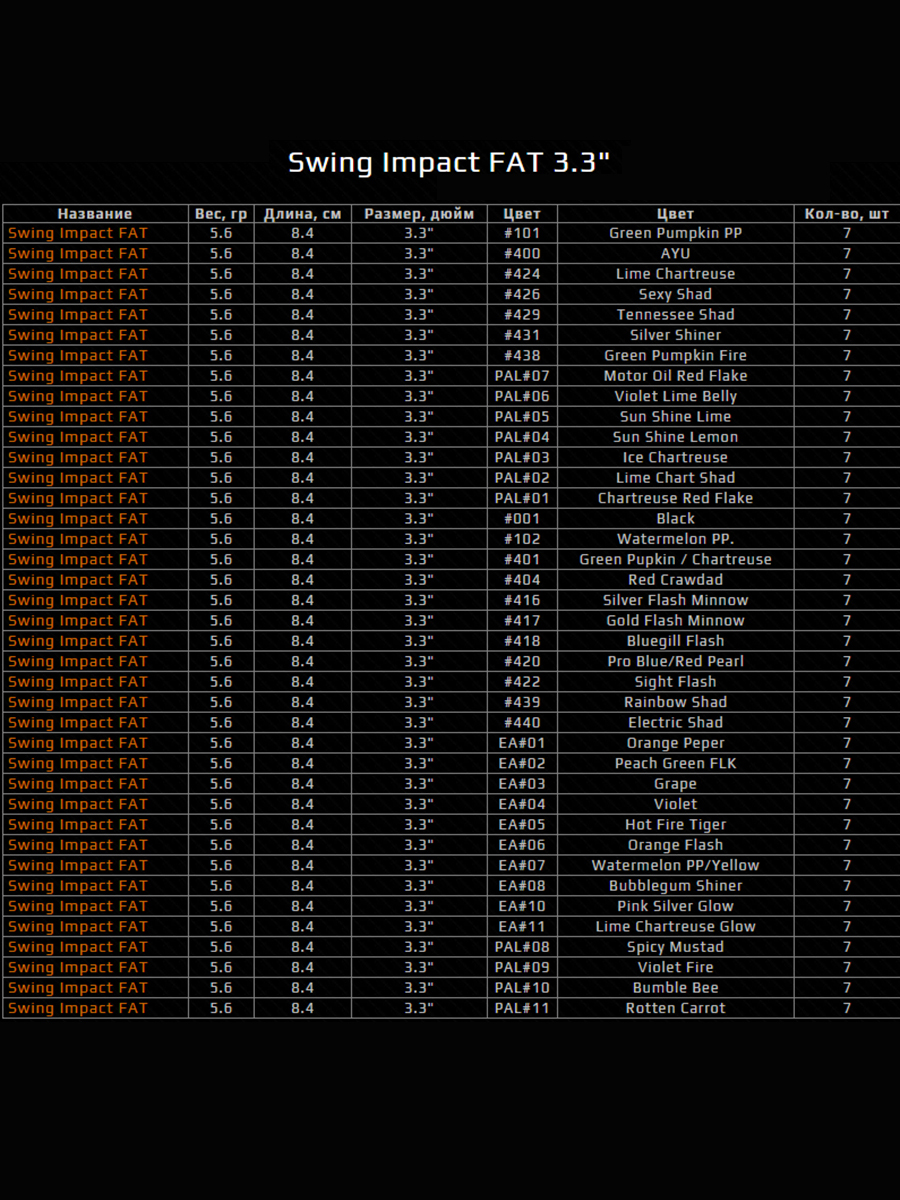This screenshot has width=900, height=1200.
Task: Select the 'Bumble Bee' cell
Action: click(676, 988)
